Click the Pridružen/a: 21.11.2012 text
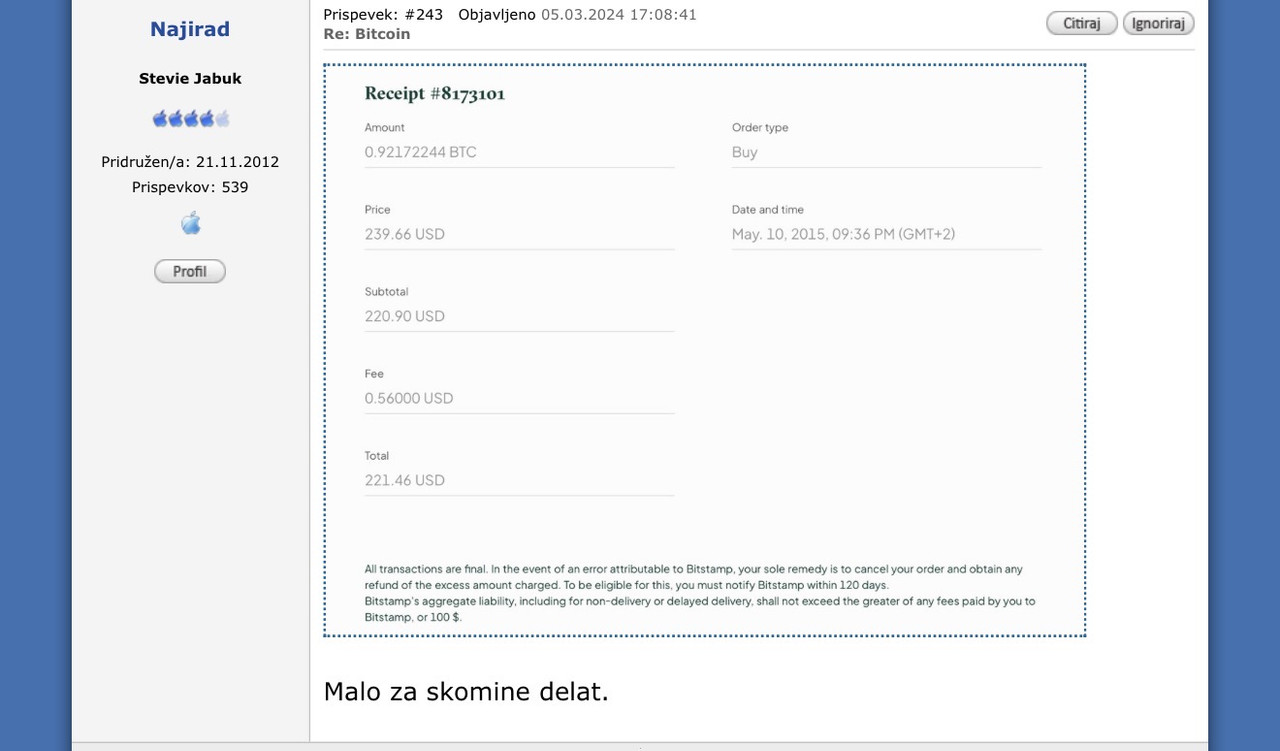The image size is (1280, 751). (x=190, y=161)
